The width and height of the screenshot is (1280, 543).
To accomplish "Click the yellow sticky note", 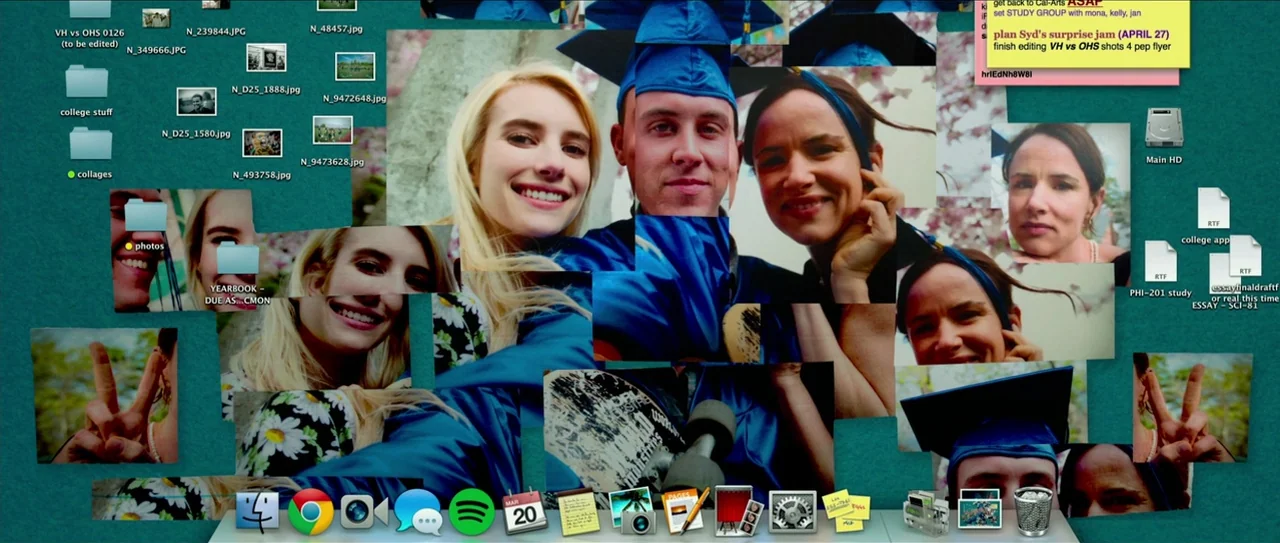I will pyautogui.click(x=1088, y=33).
